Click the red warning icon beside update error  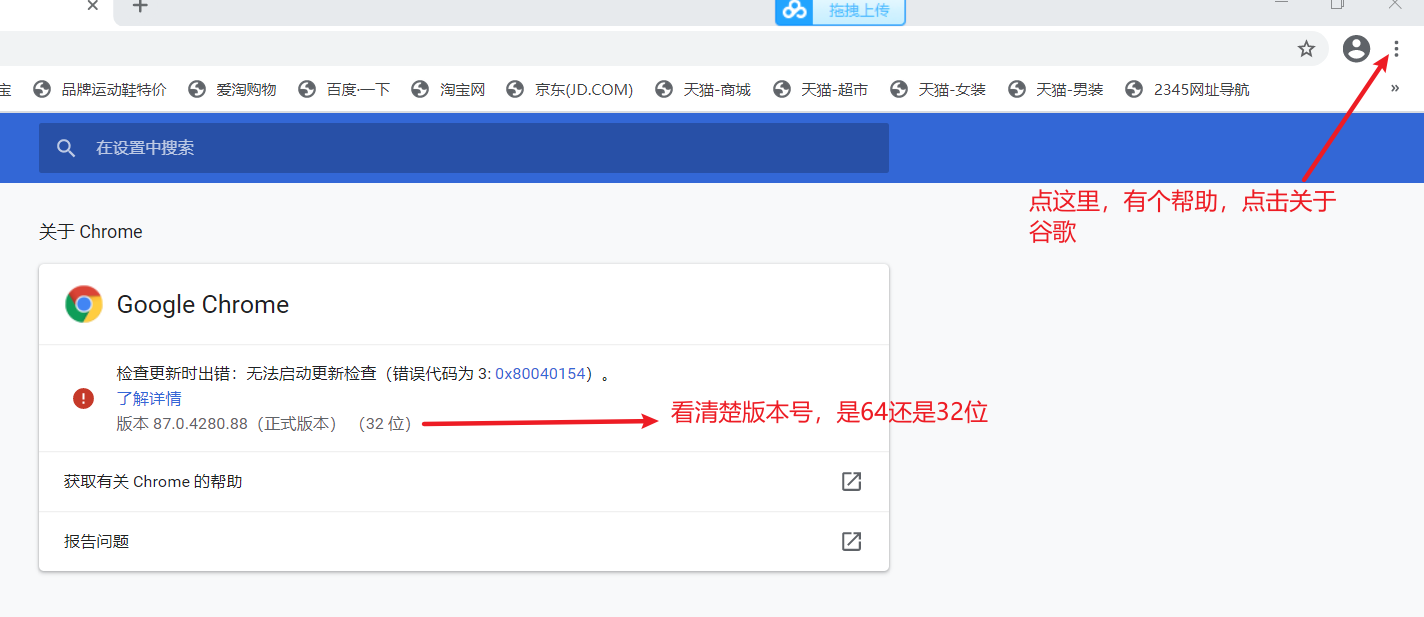coord(83,398)
